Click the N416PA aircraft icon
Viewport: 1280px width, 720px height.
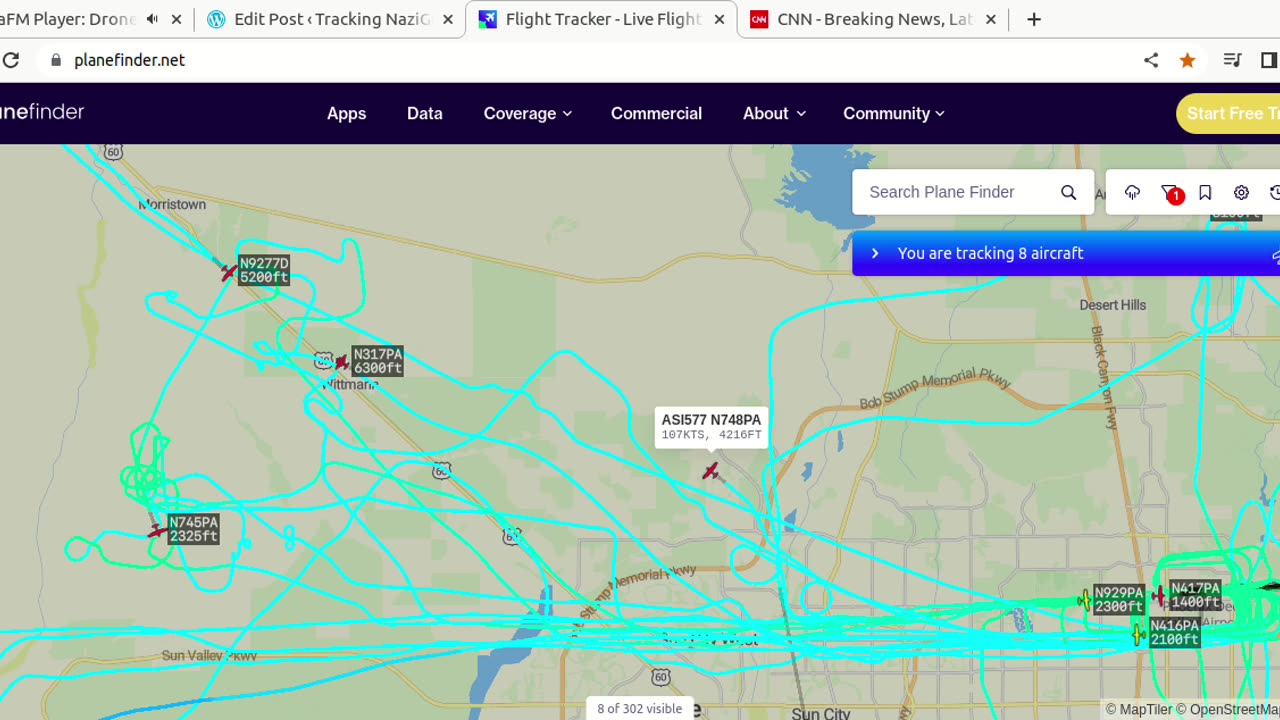[1138, 634]
